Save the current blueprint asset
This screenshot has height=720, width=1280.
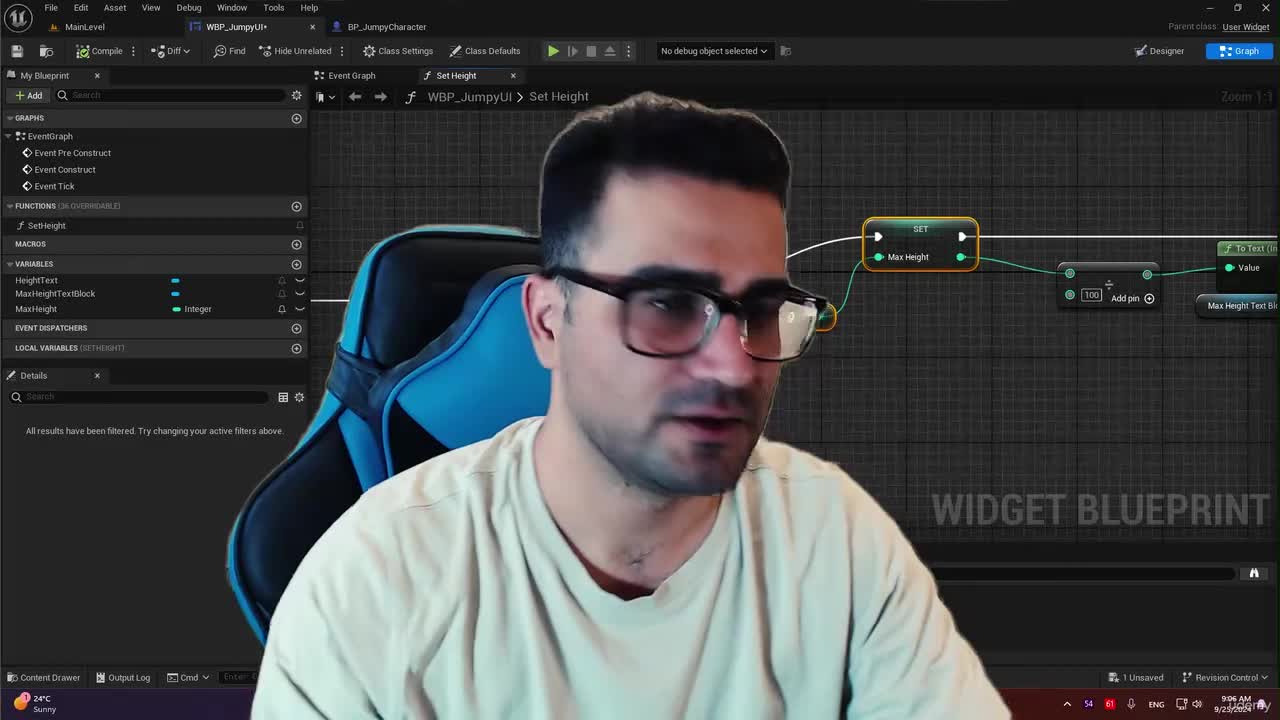click(17, 51)
